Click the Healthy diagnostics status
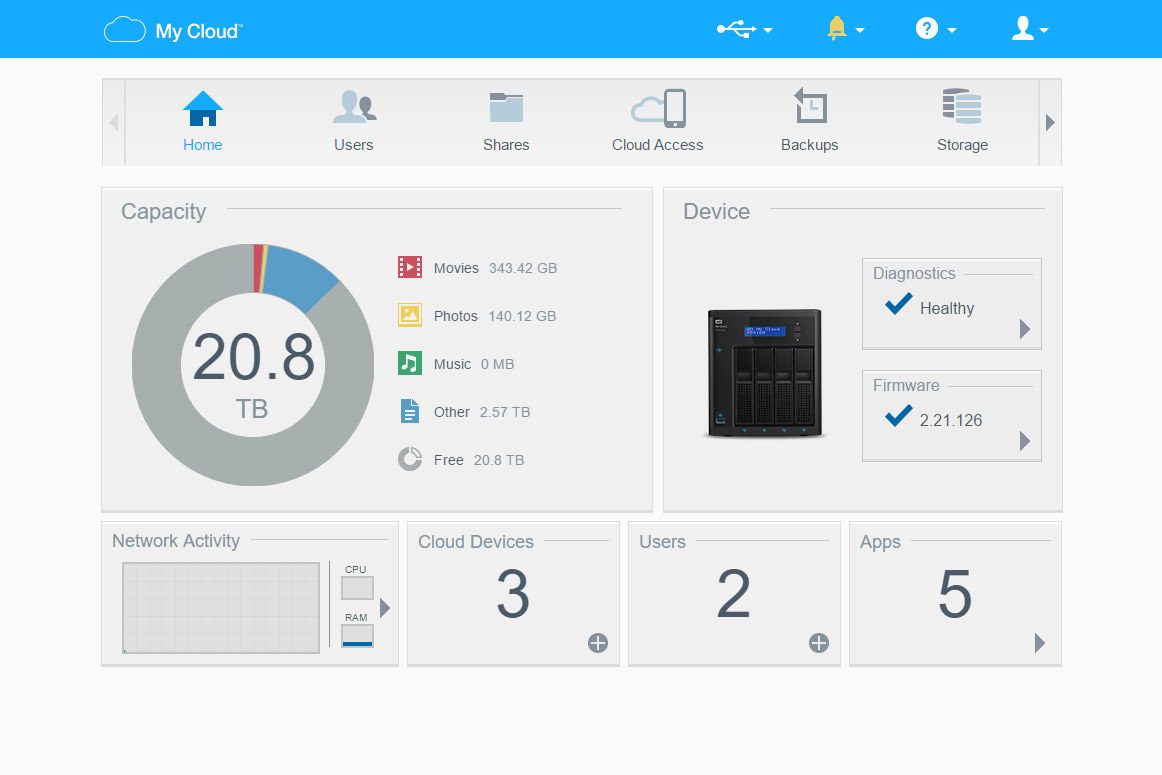1162x775 pixels. point(947,308)
